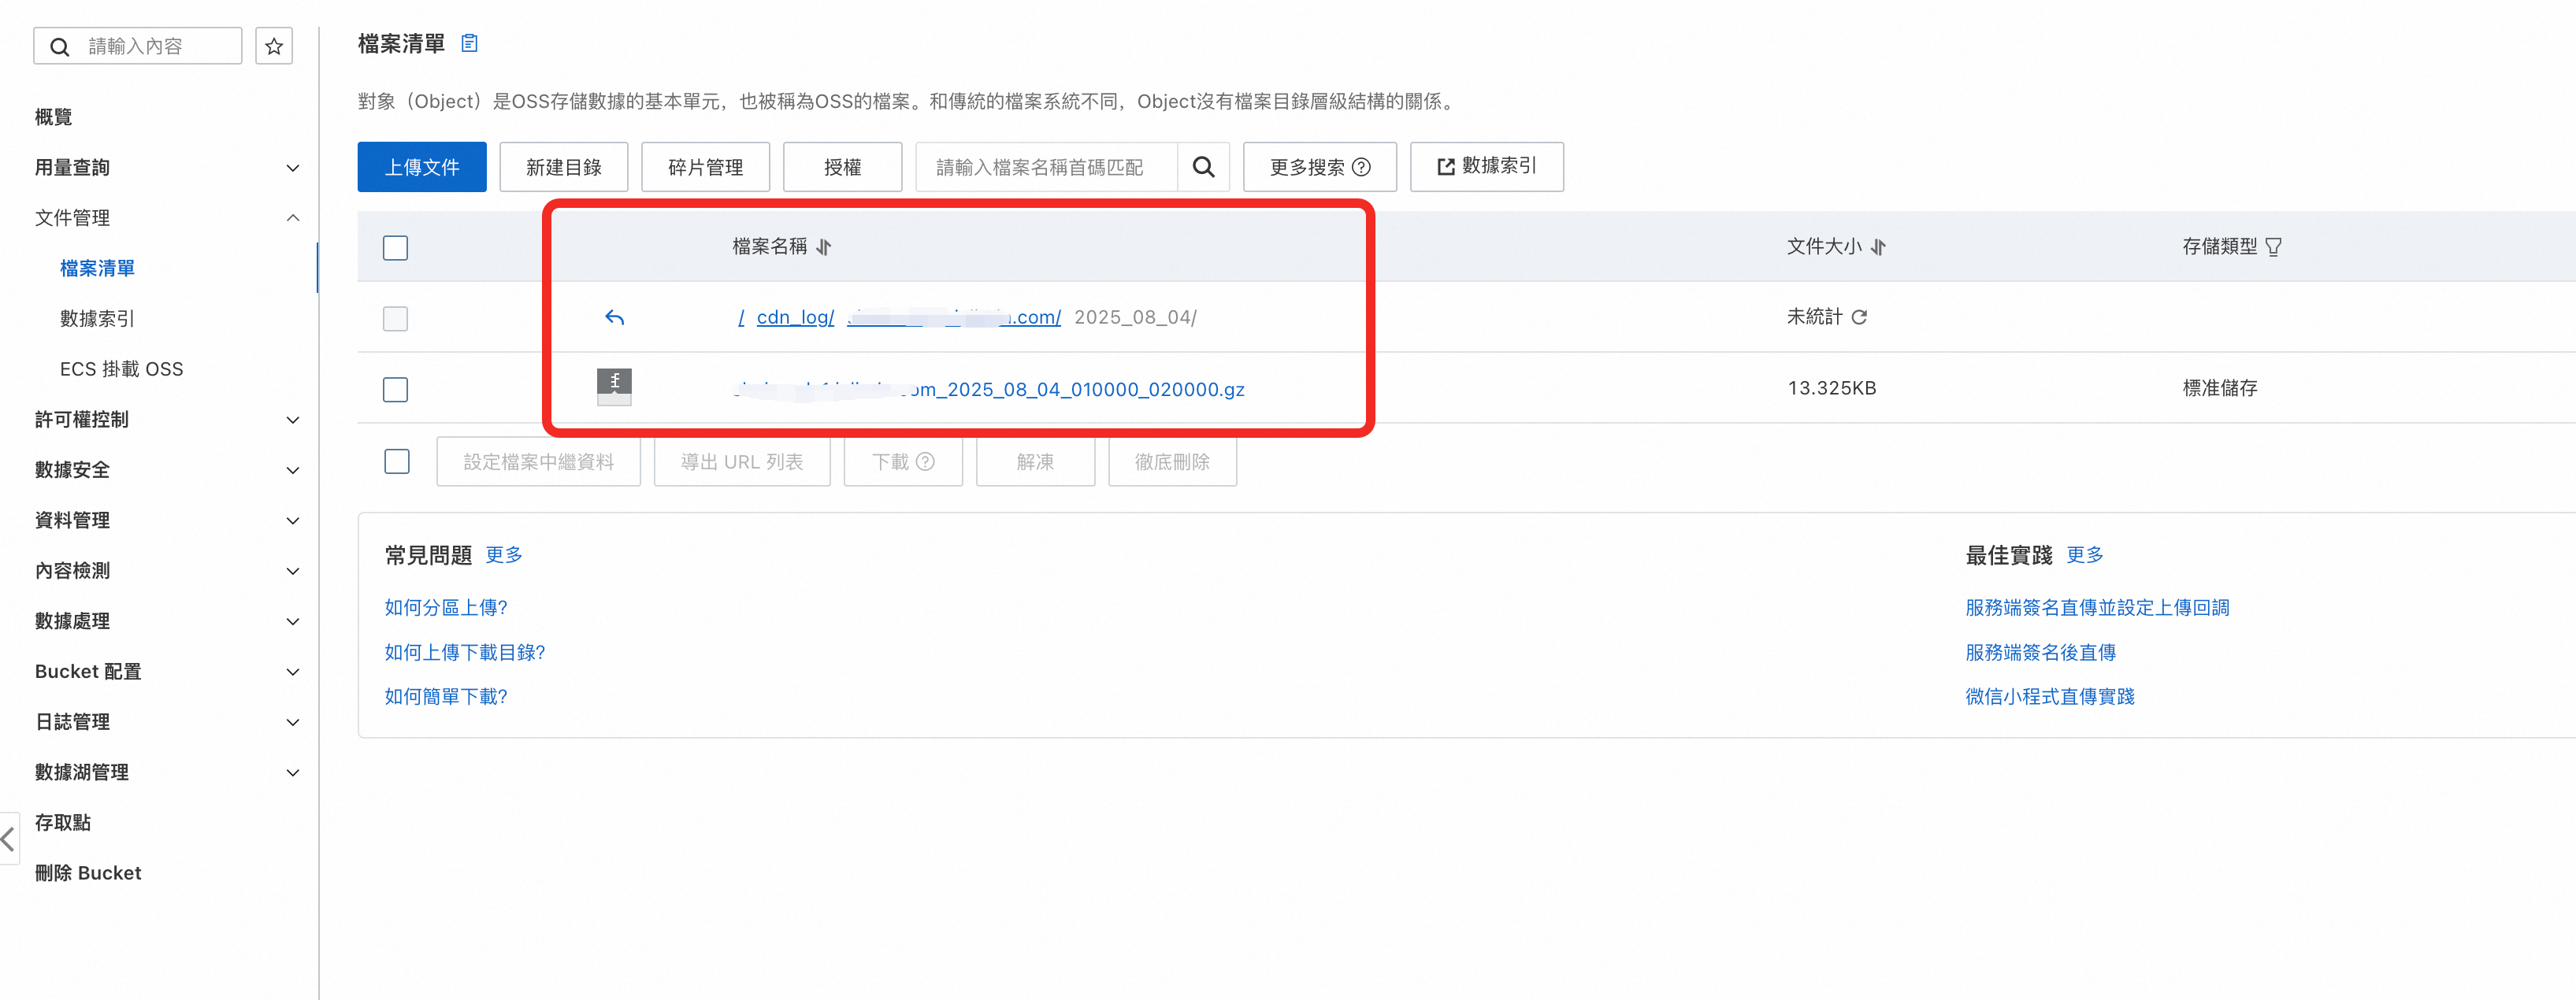This screenshot has width=2576, height=1000.
Task: Click refresh icon next to 未統計
Action: (x=1859, y=317)
